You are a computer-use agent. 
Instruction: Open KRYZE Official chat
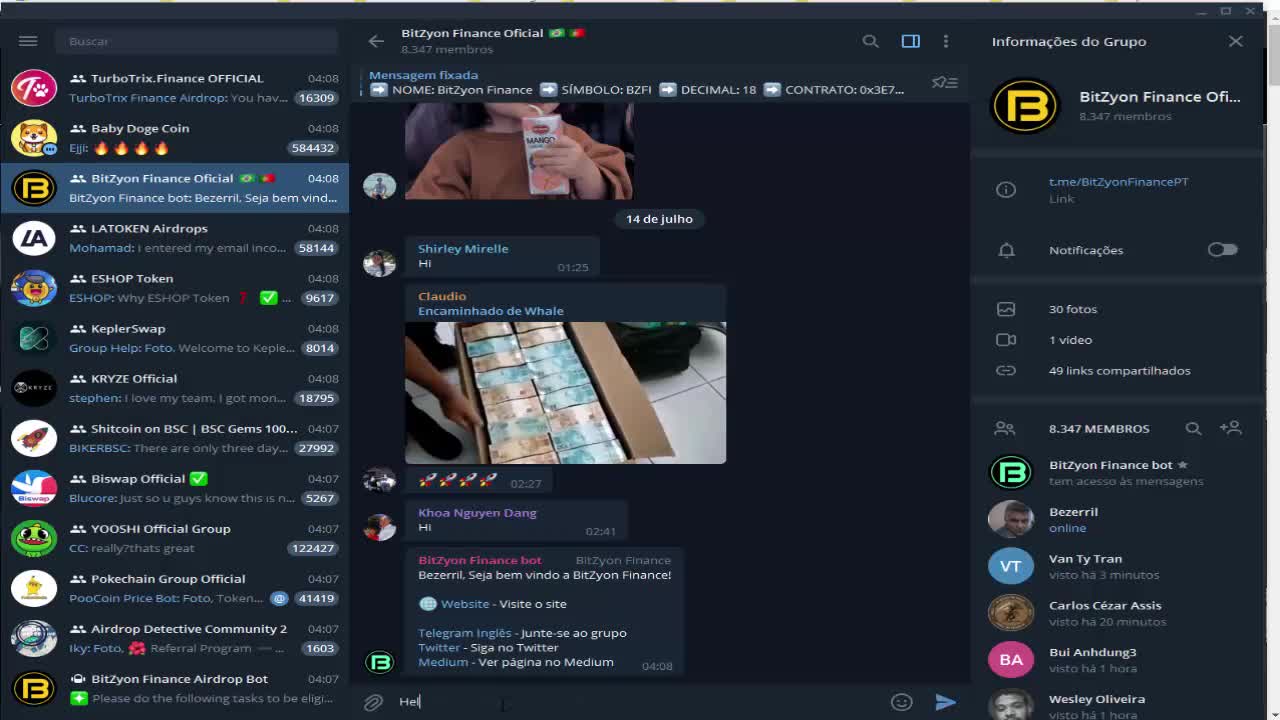click(x=175, y=388)
